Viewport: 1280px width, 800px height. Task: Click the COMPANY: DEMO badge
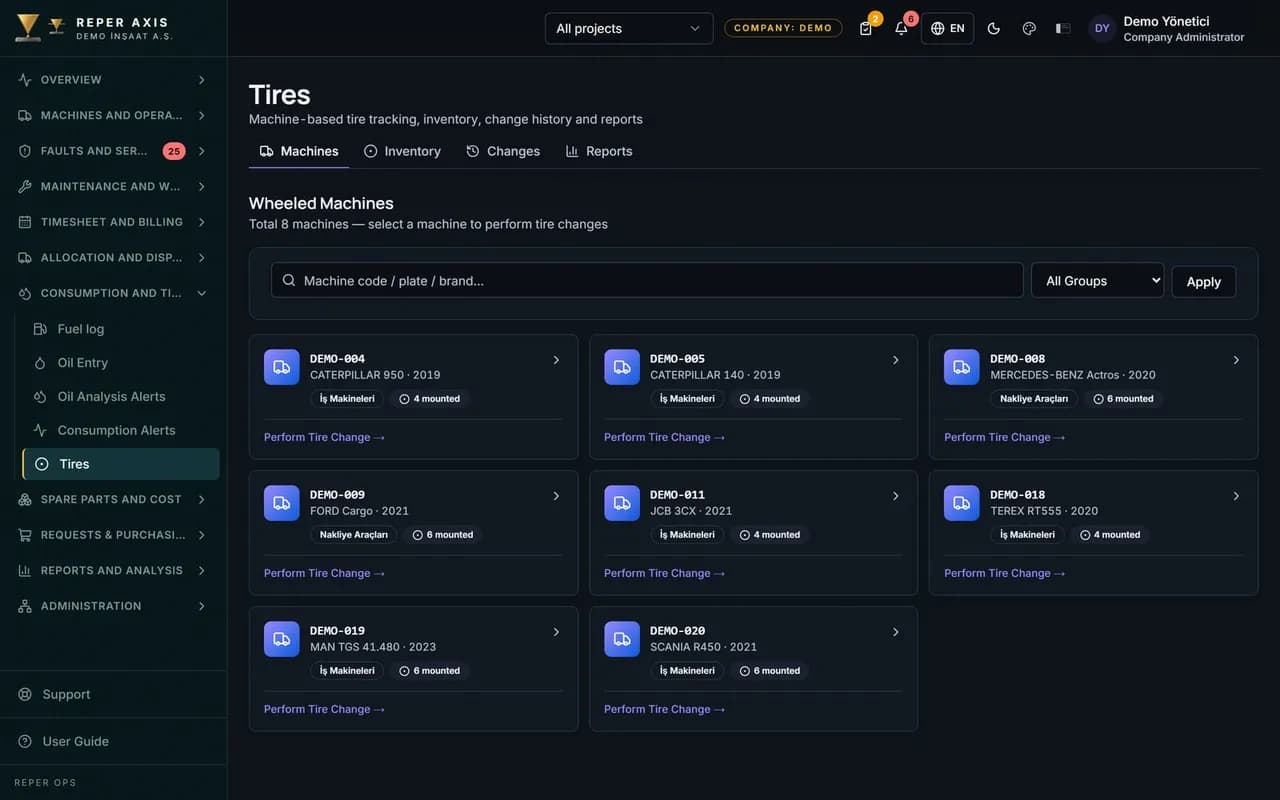click(x=783, y=28)
